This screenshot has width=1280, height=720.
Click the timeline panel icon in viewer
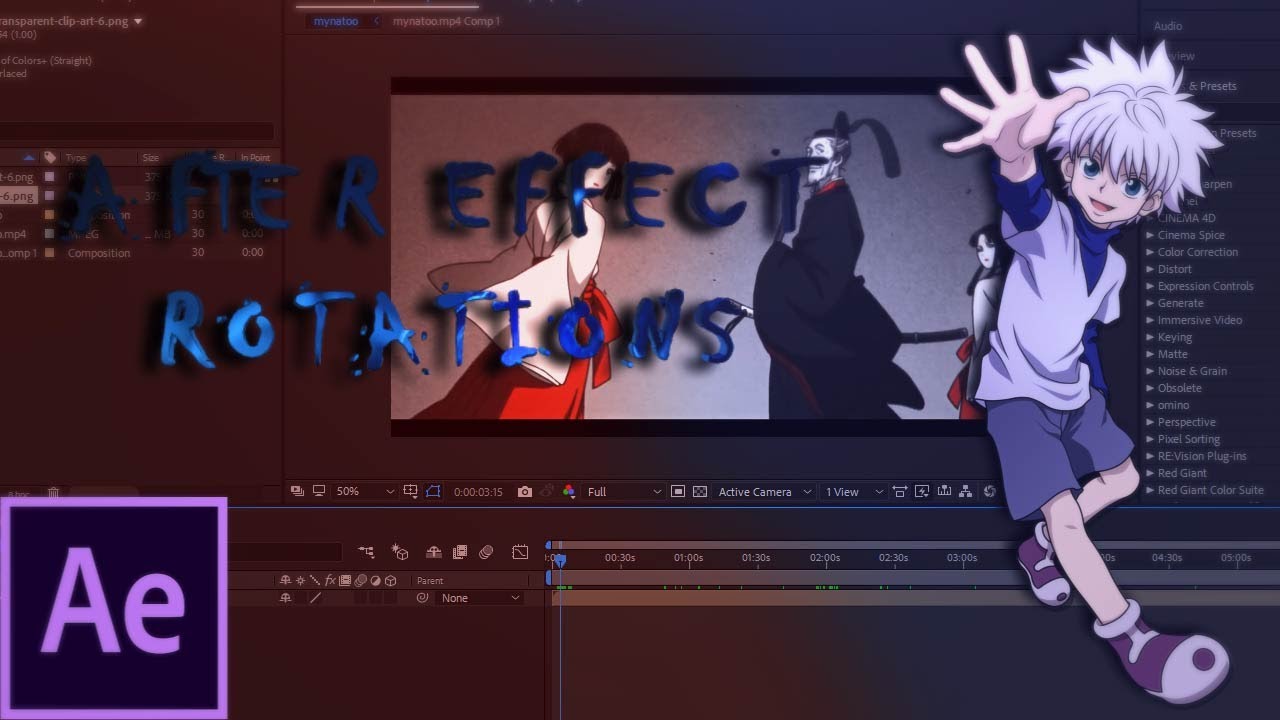click(x=943, y=491)
